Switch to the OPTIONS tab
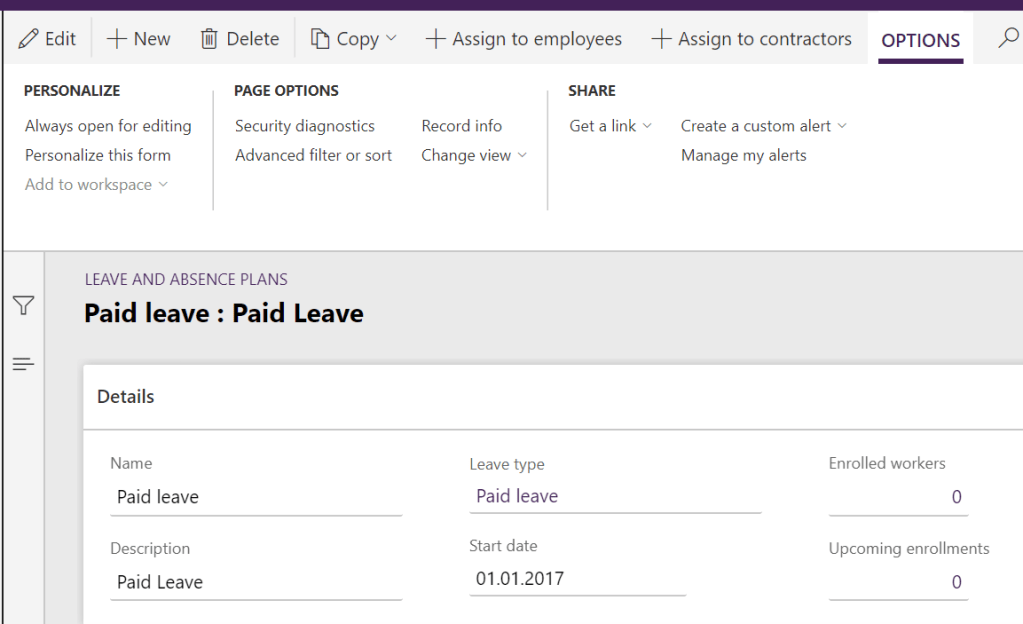This screenshot has width=1023, height=624. 919,41
